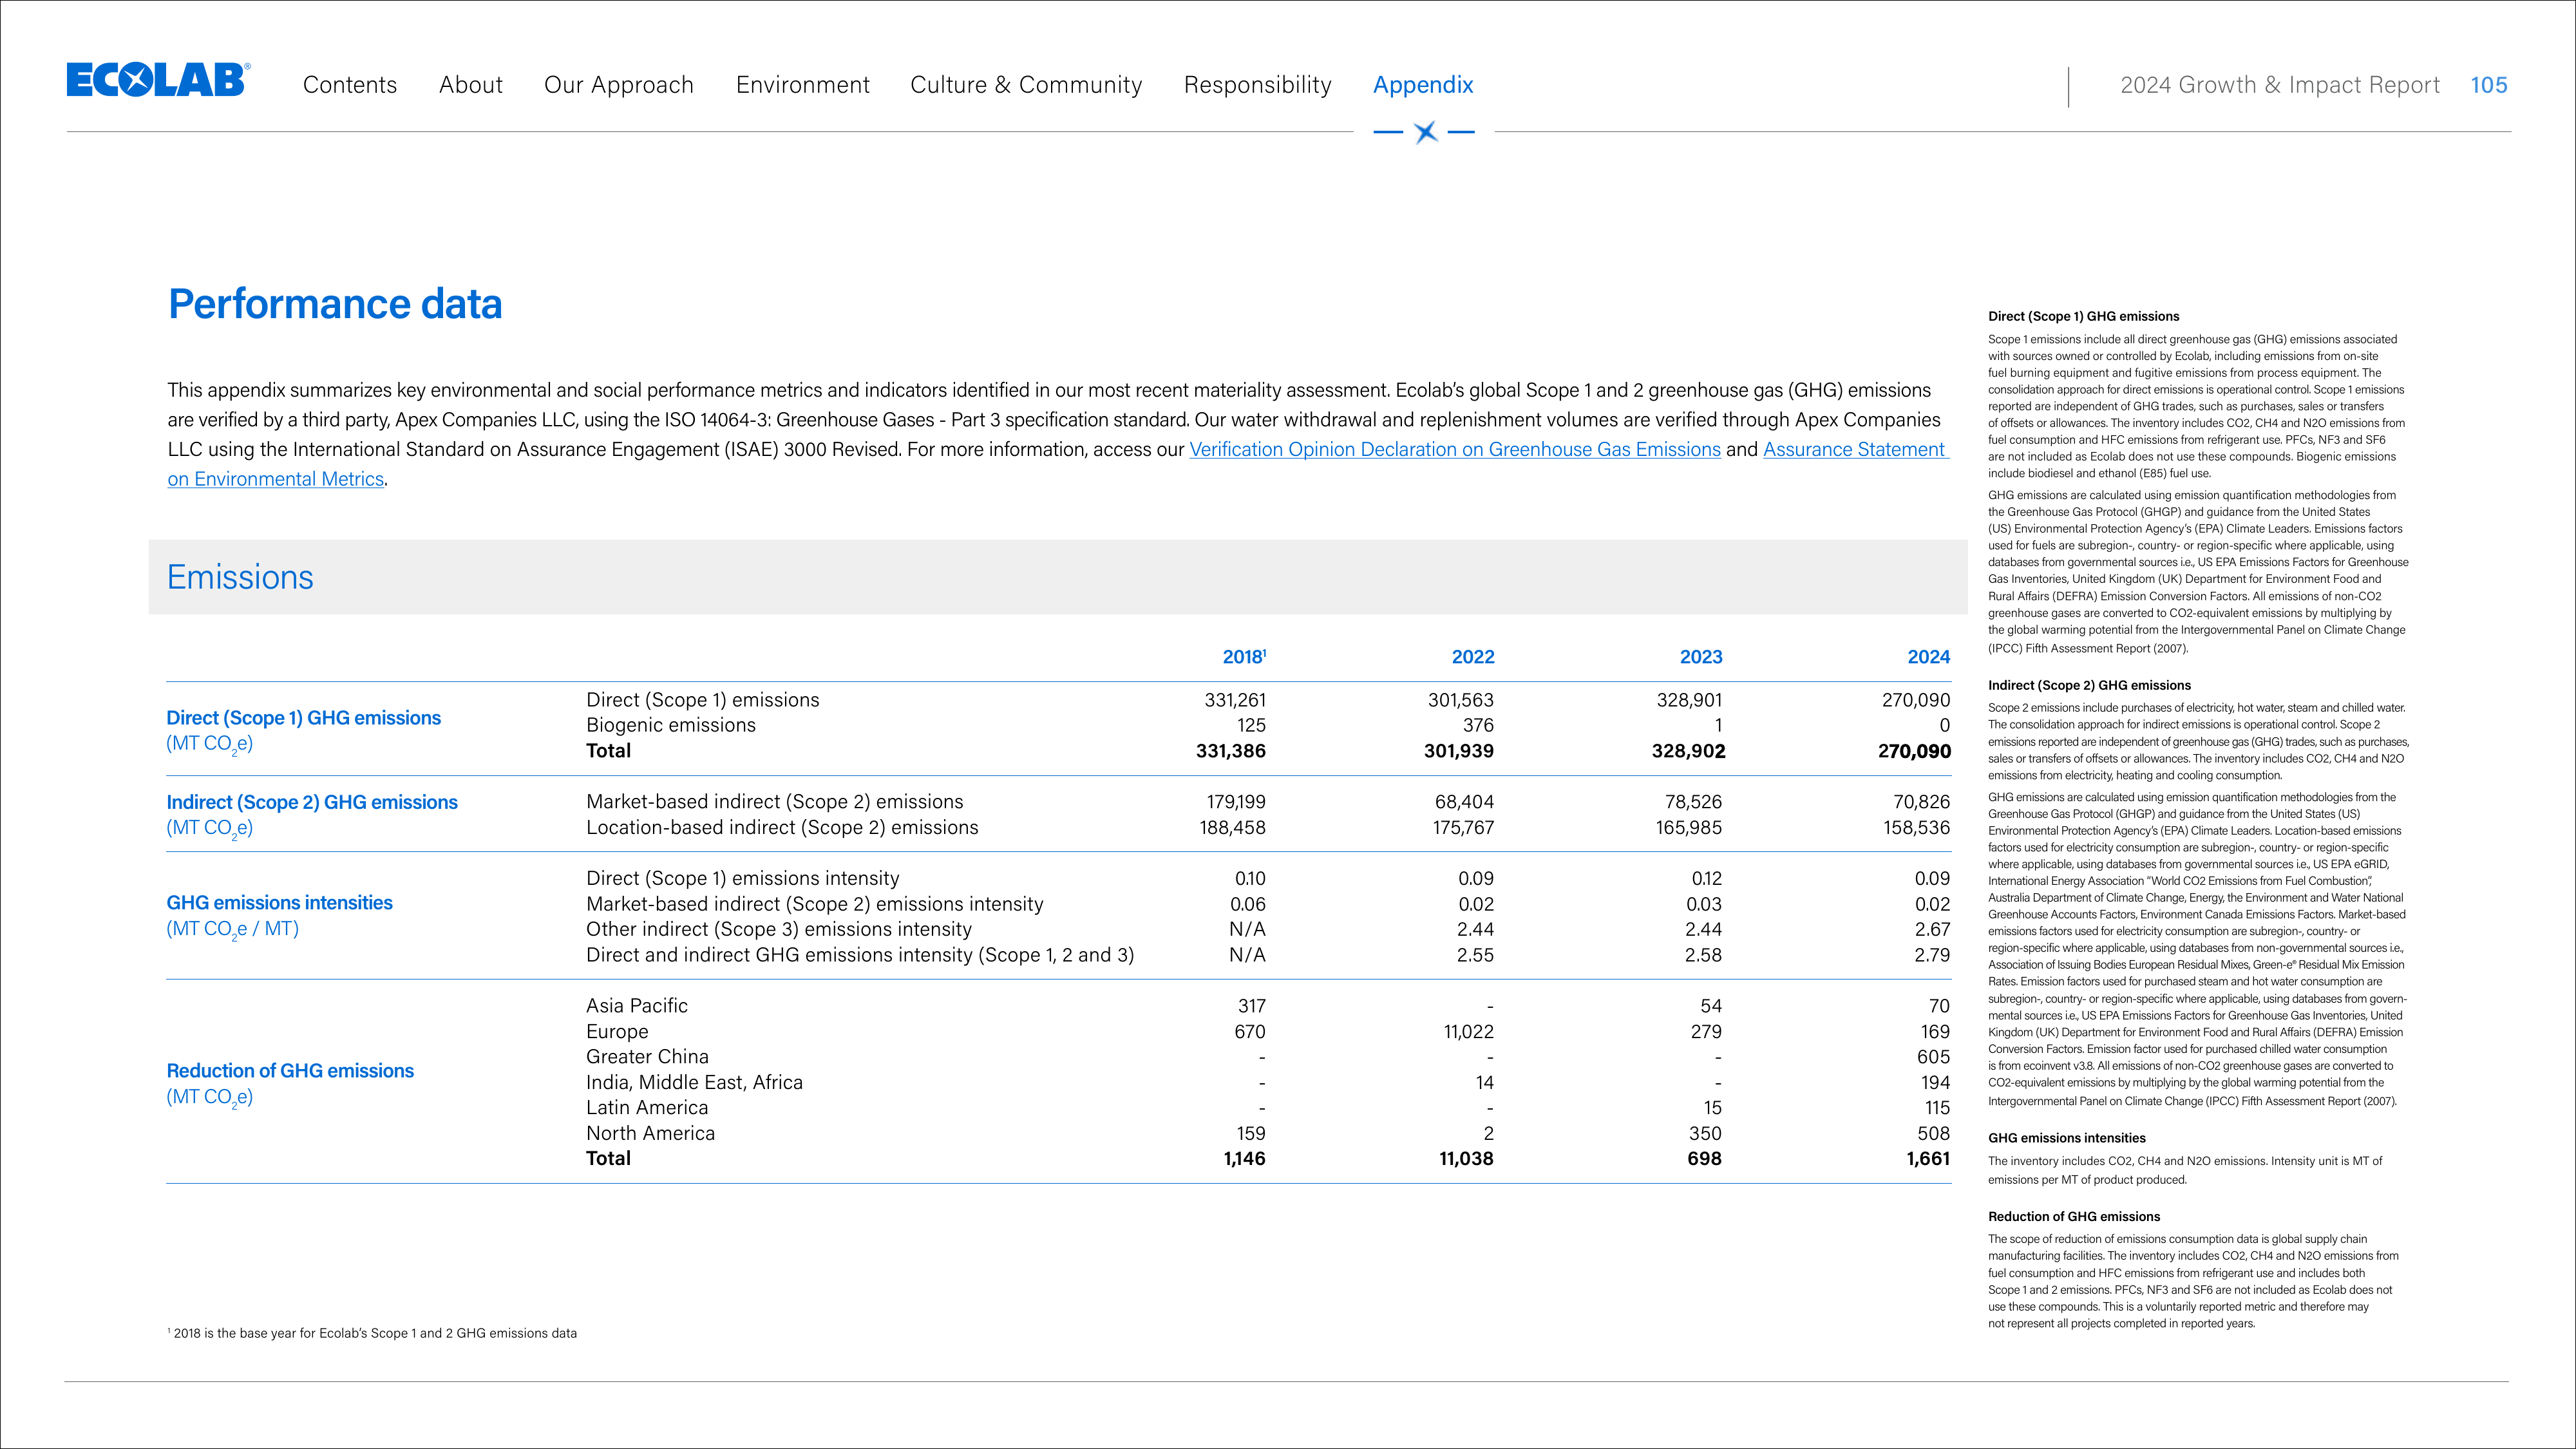Click Market-based indirect (Scope 2) emissions label
Image resolution: width=2576 pixels, height=1449 pixels.
pyautogui.click(x=775, y=802)
